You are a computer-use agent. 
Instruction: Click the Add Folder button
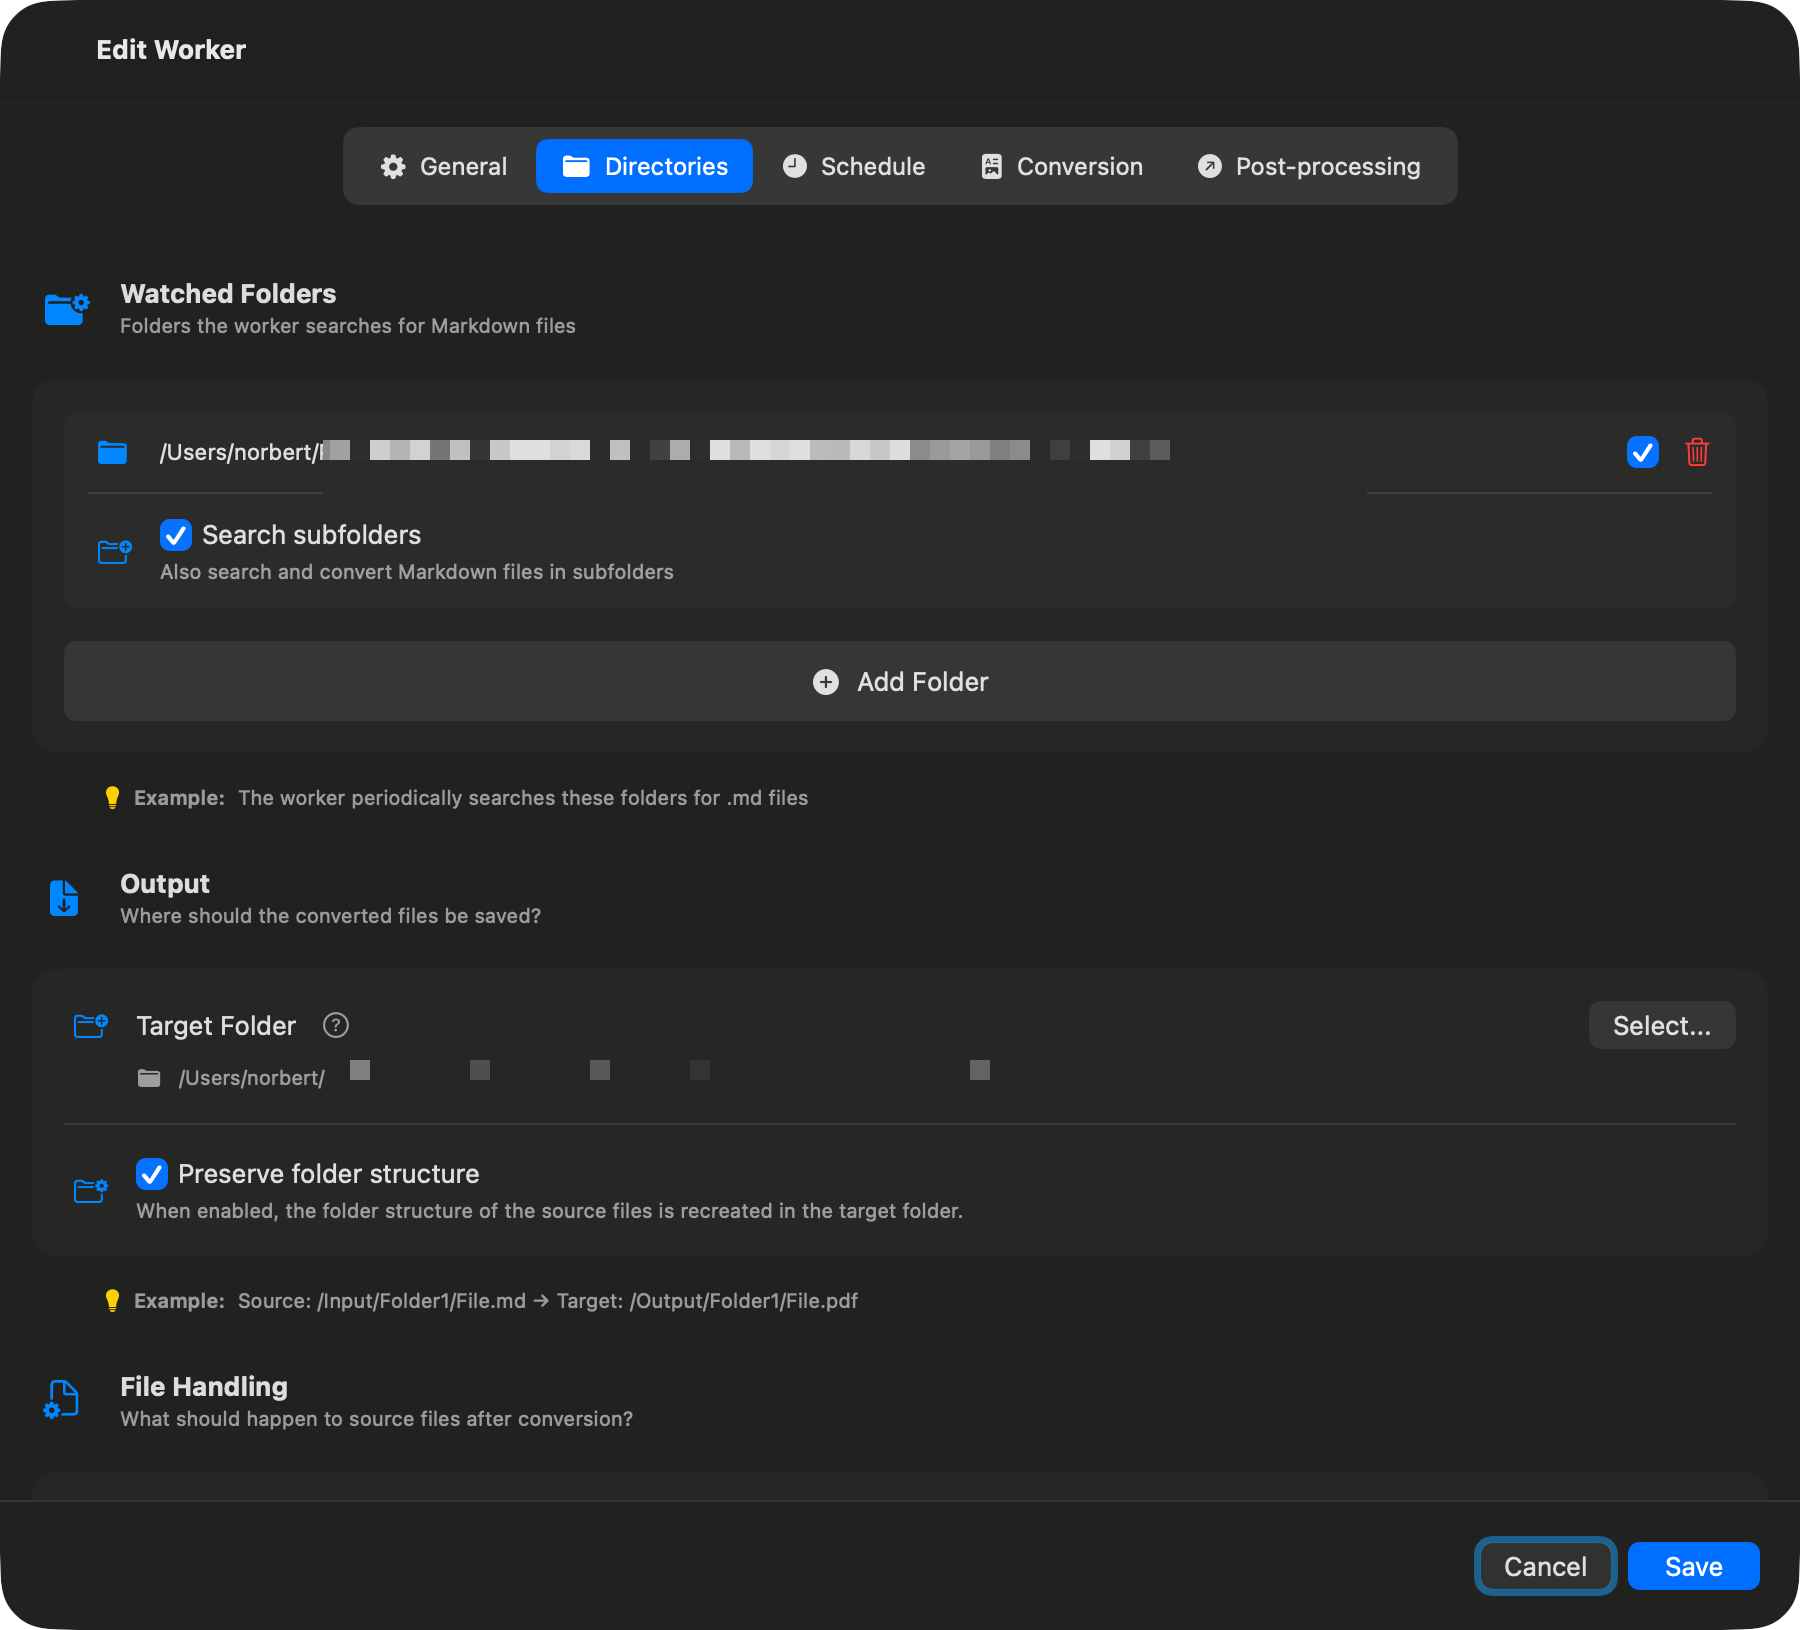pos(900,681)
